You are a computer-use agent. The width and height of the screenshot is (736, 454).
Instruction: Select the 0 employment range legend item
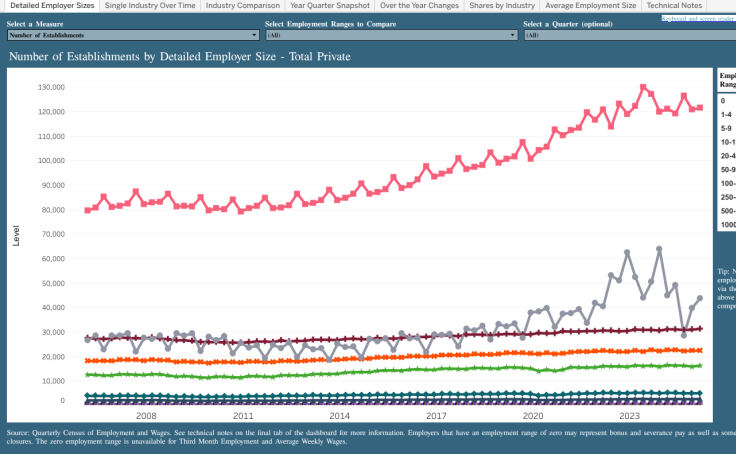pyautogui.click(x=722, y=101)
